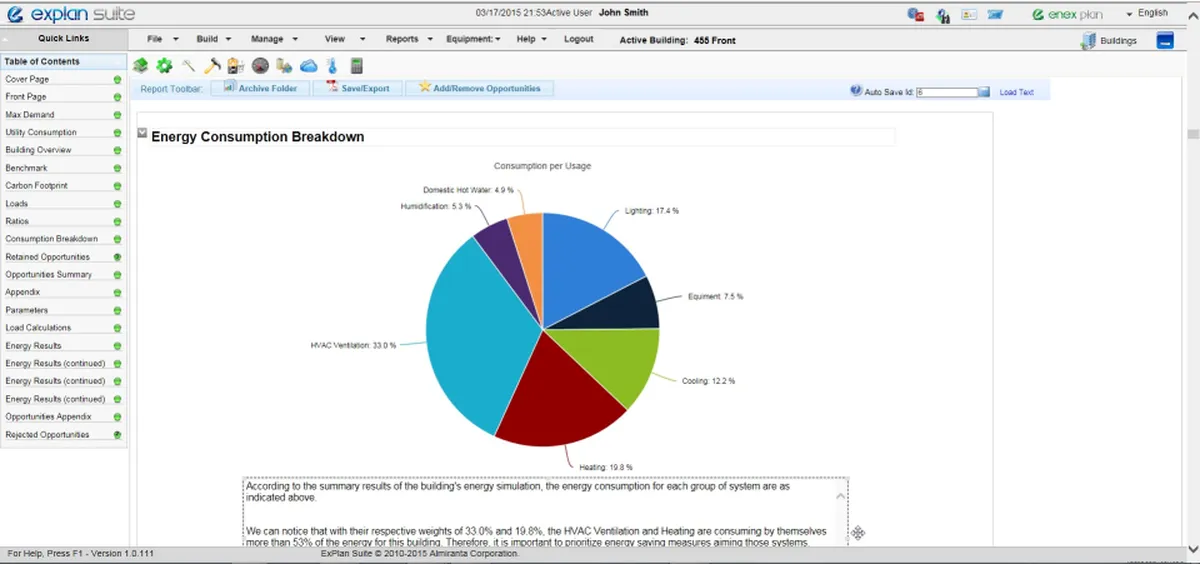Open Opportunities Appendix in table of contents
Screen dimensions: 1200x564
48,416
